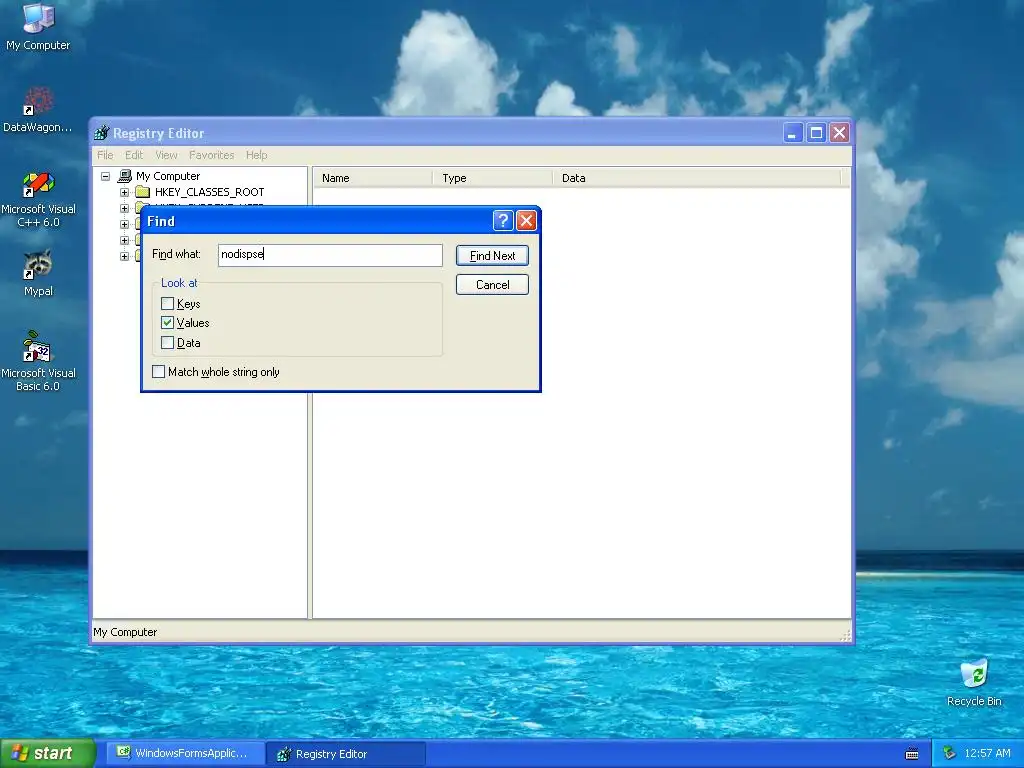Click the Name column header
1024x768 pixels.
coord(373,178)
